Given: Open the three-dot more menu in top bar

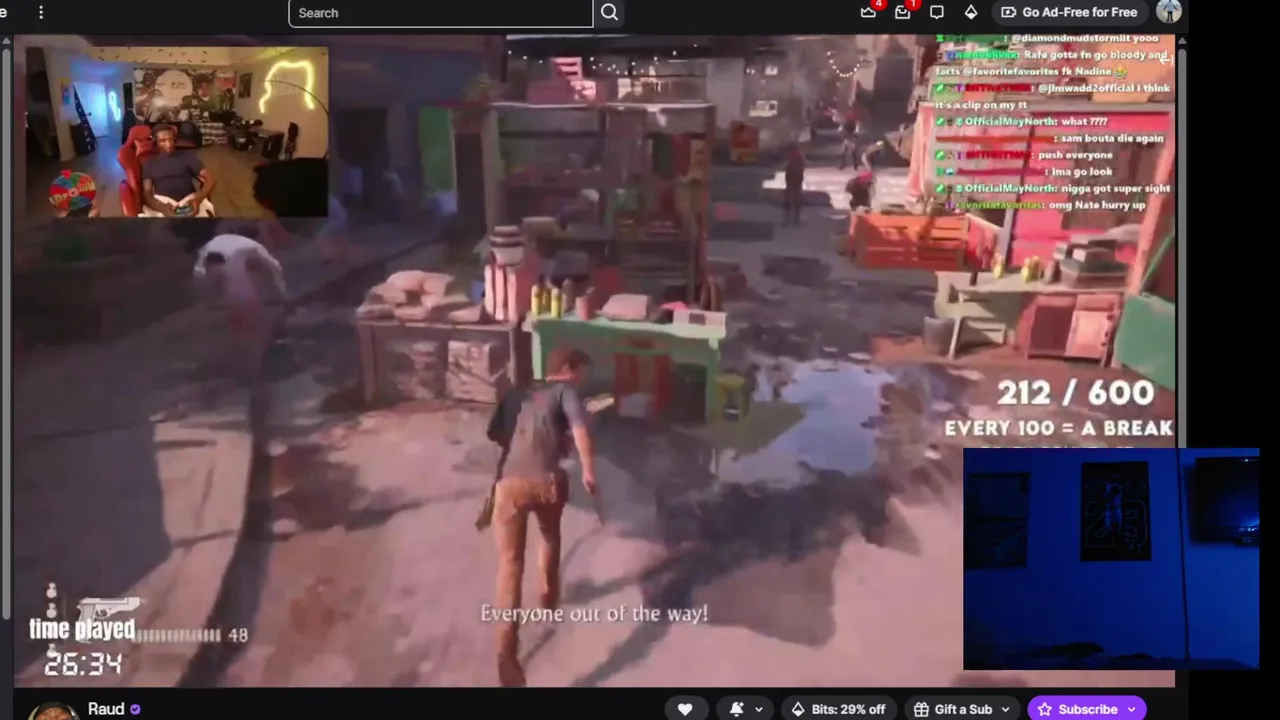Looking at the screenshot, I should pos(41,12).
